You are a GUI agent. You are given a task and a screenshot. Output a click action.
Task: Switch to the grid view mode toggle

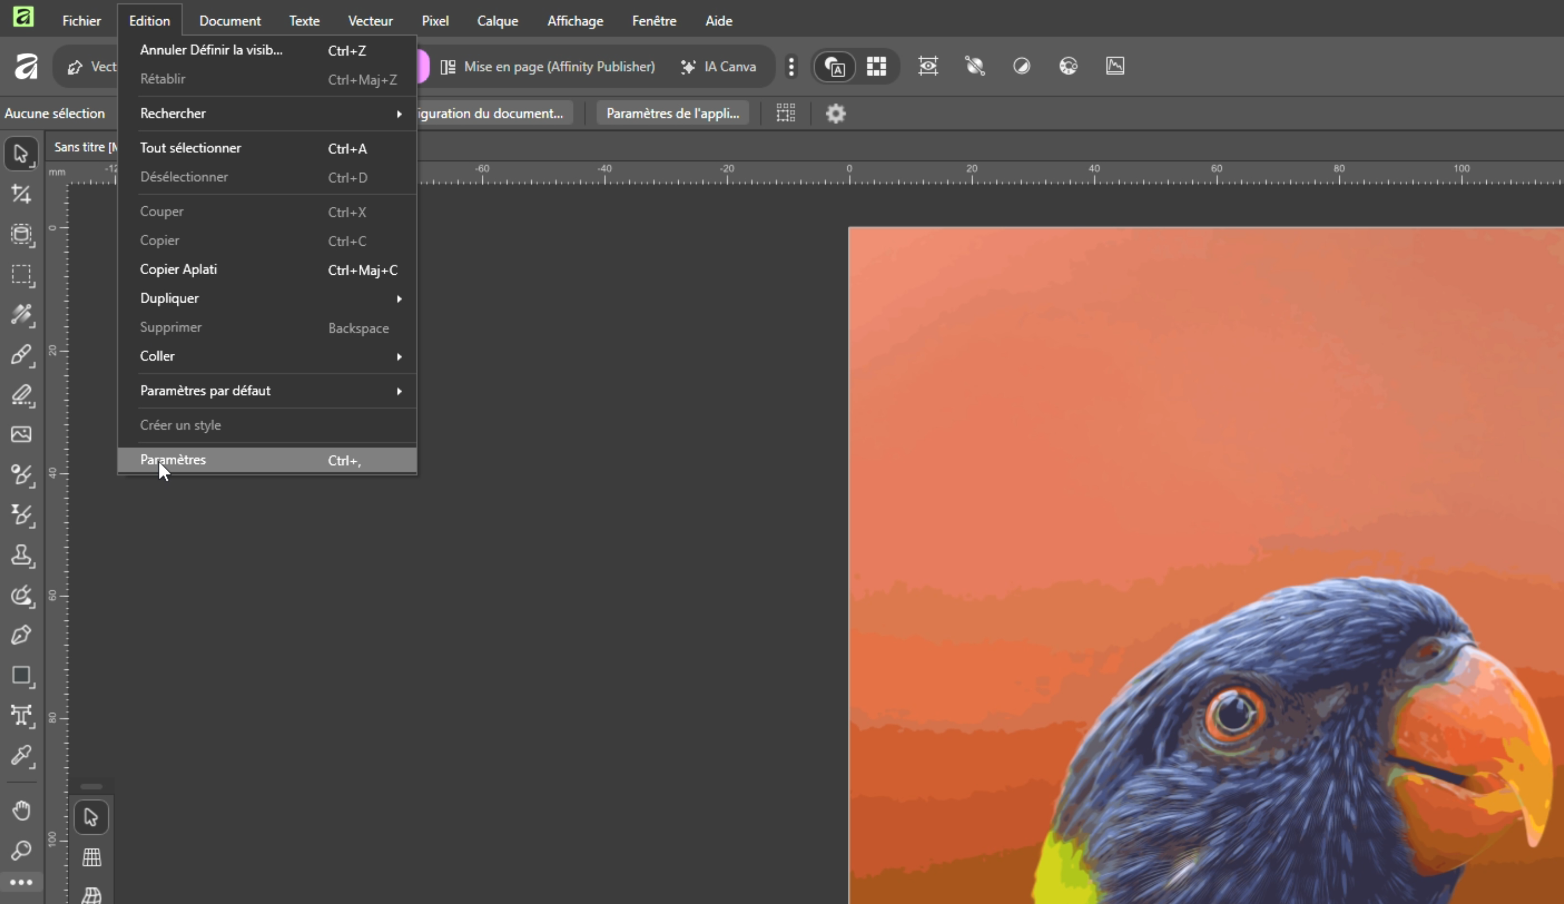877,66
